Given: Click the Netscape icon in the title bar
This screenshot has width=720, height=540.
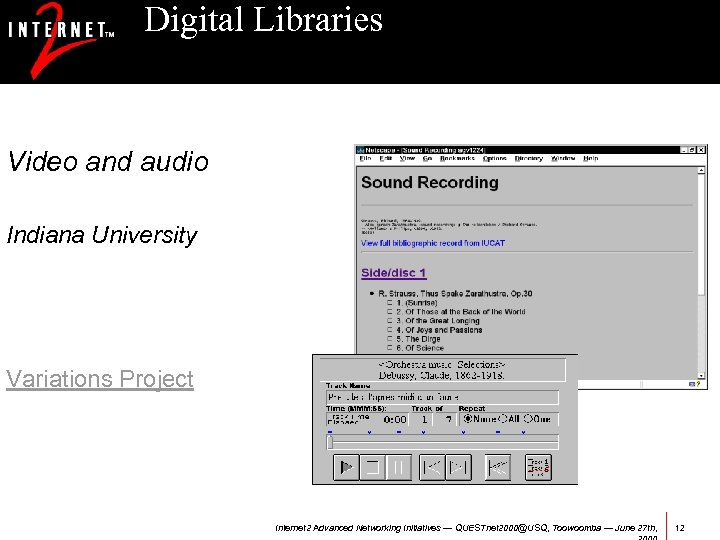Looking at the screenshot, I should 361,150.
